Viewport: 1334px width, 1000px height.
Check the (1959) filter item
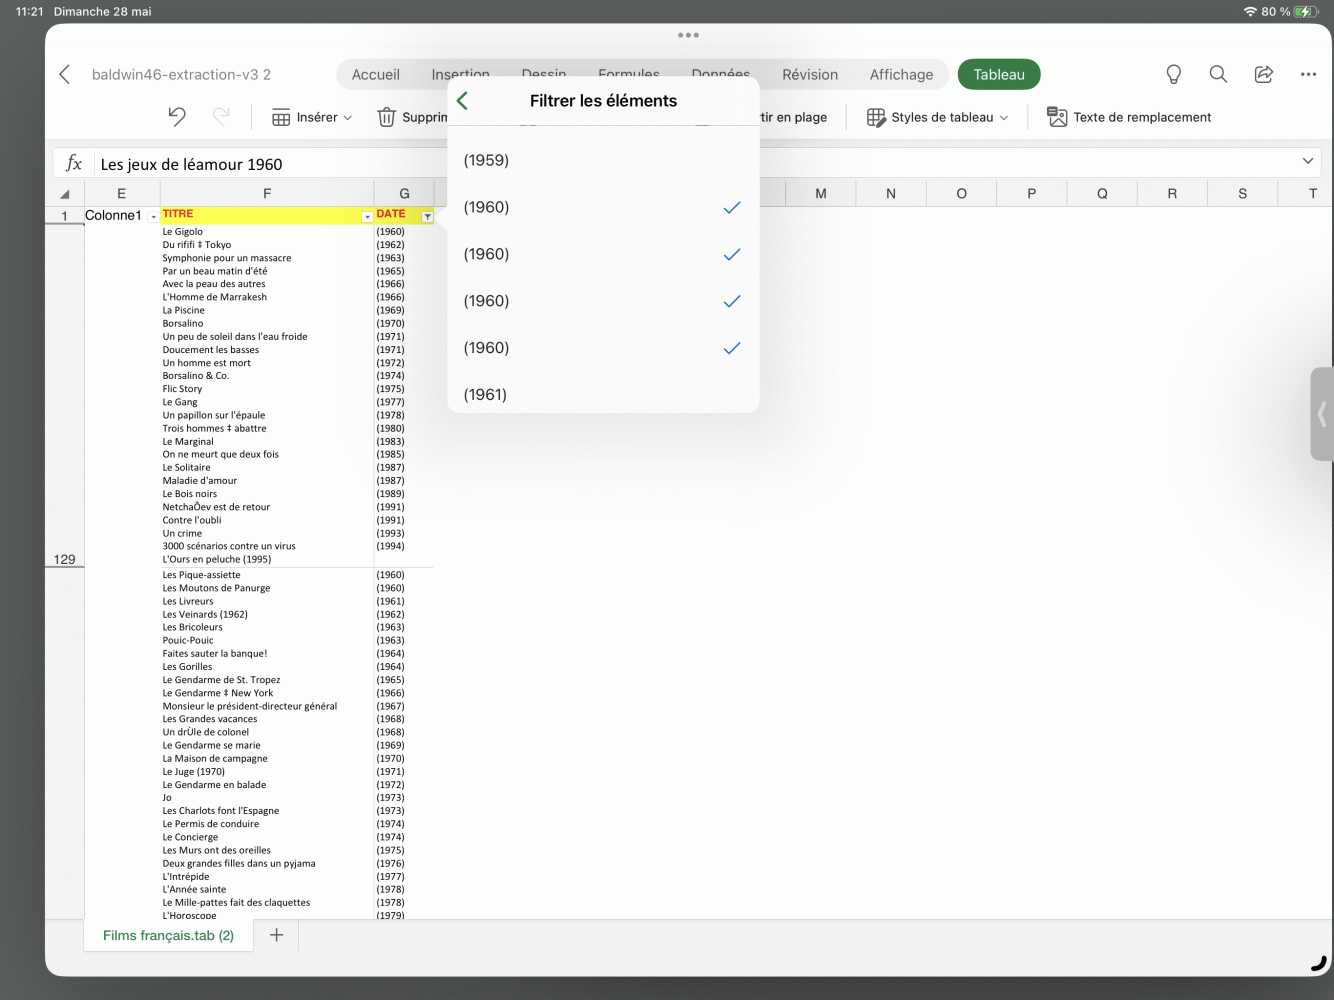coord(602,160)
